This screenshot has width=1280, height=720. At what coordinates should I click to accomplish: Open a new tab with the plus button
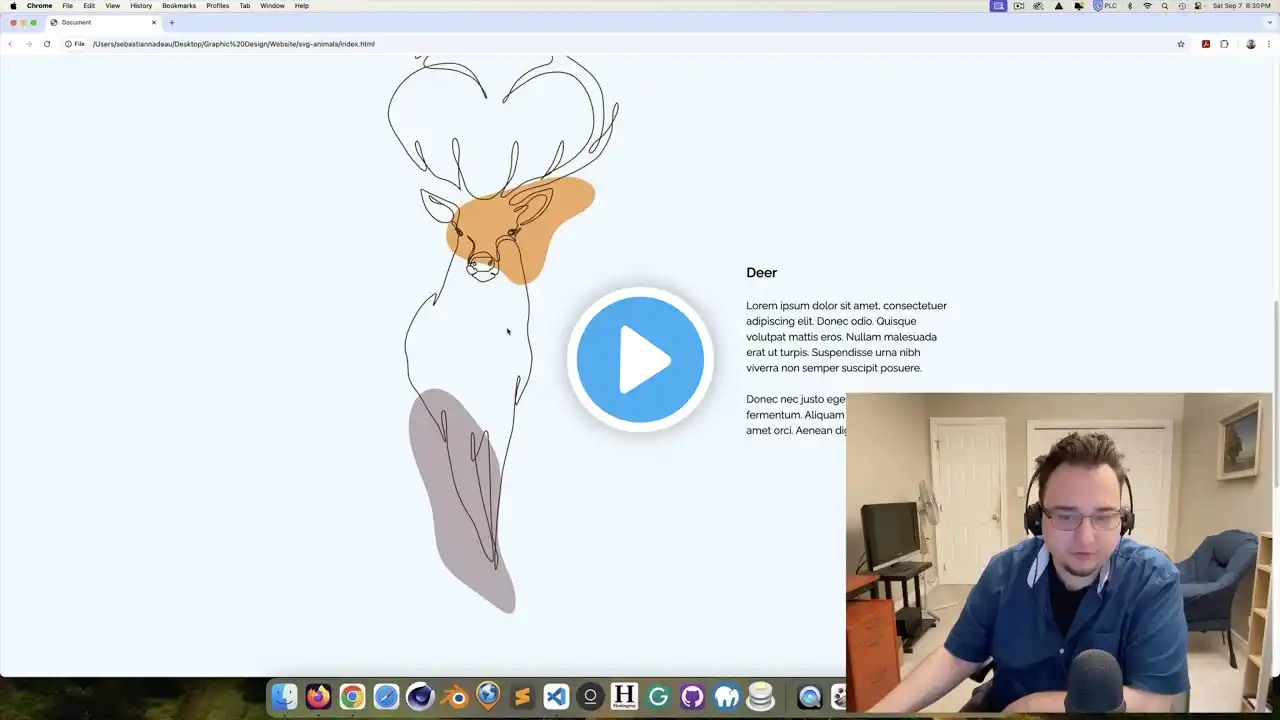coord(172,22)
